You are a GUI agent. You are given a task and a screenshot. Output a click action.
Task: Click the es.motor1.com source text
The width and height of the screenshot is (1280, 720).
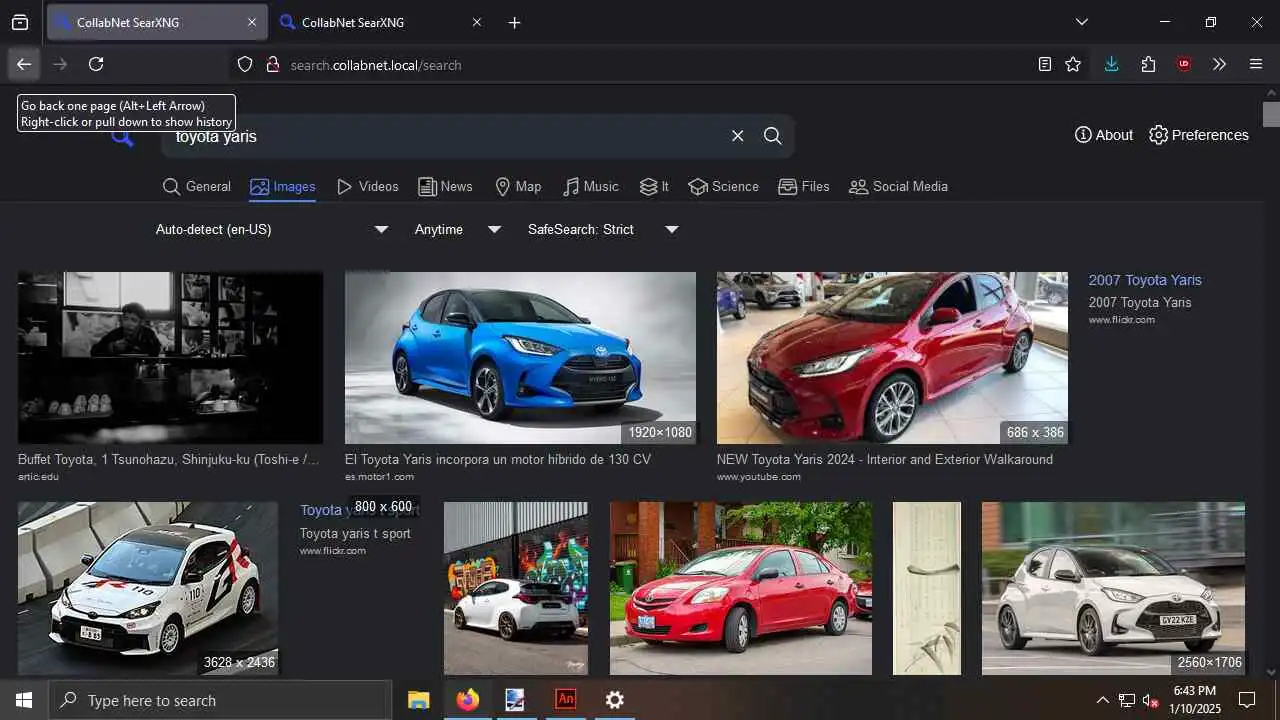[x=379, y=477]
